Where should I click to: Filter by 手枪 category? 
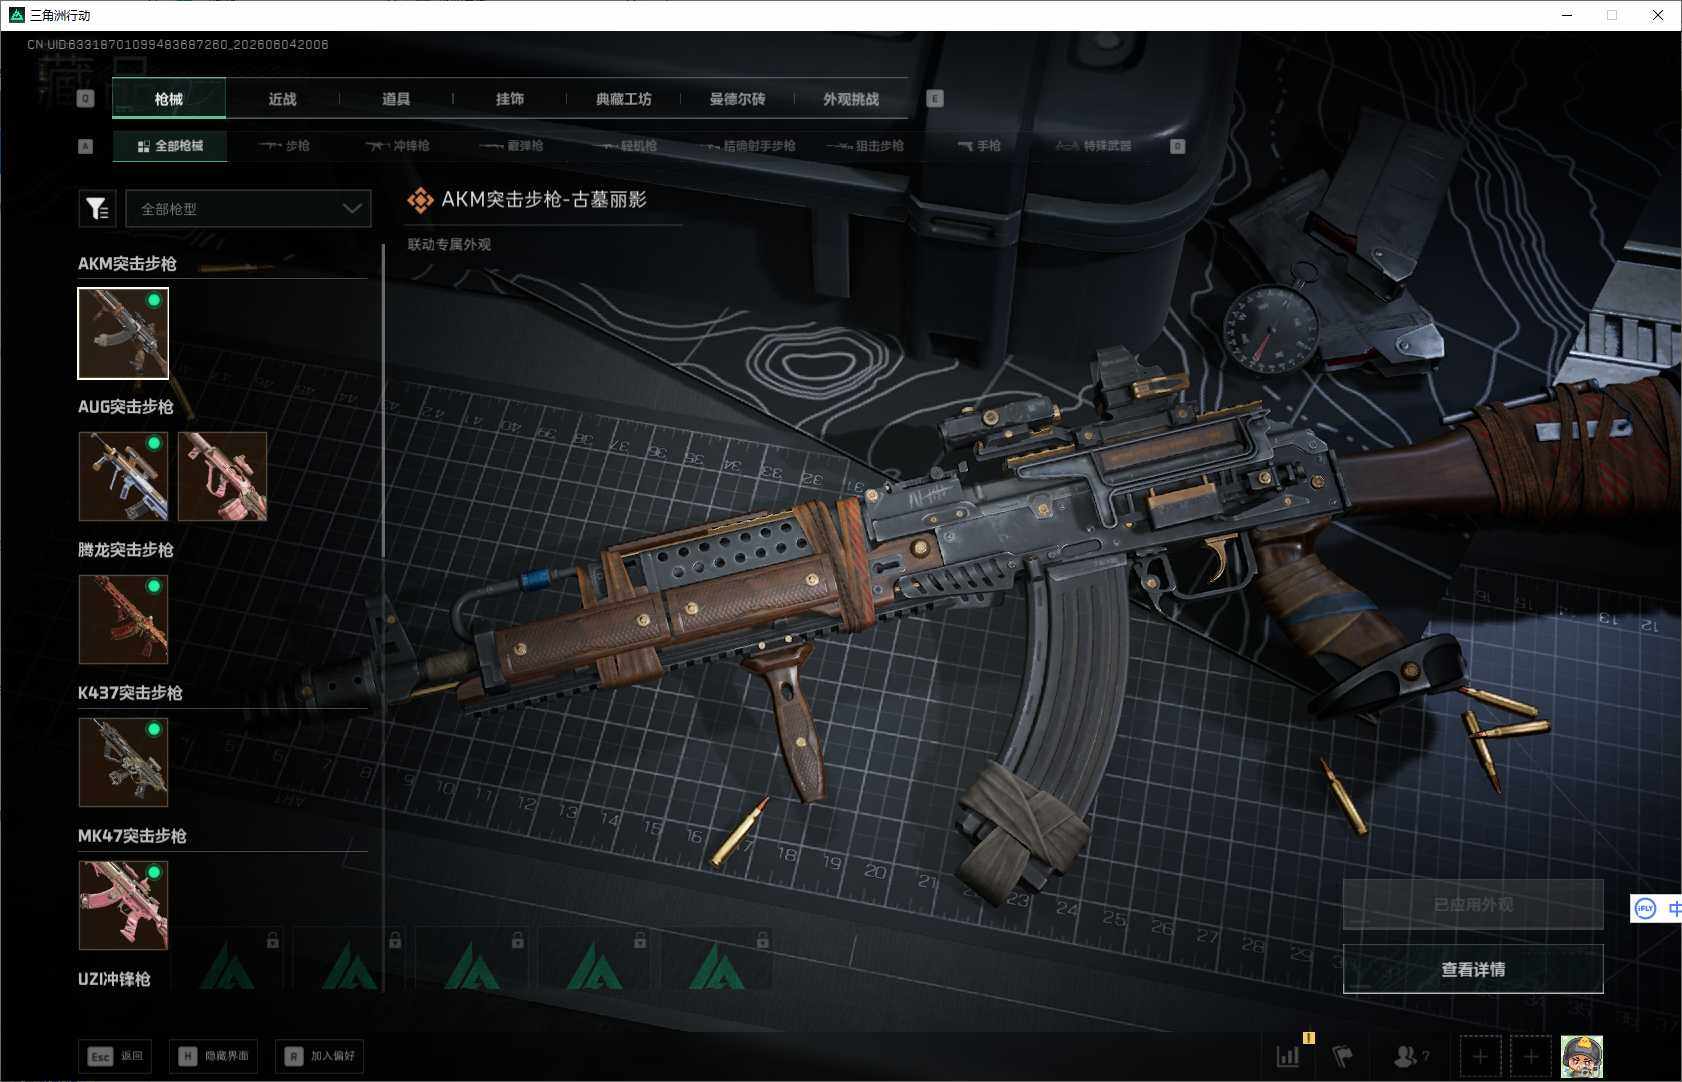coord(979,146)
